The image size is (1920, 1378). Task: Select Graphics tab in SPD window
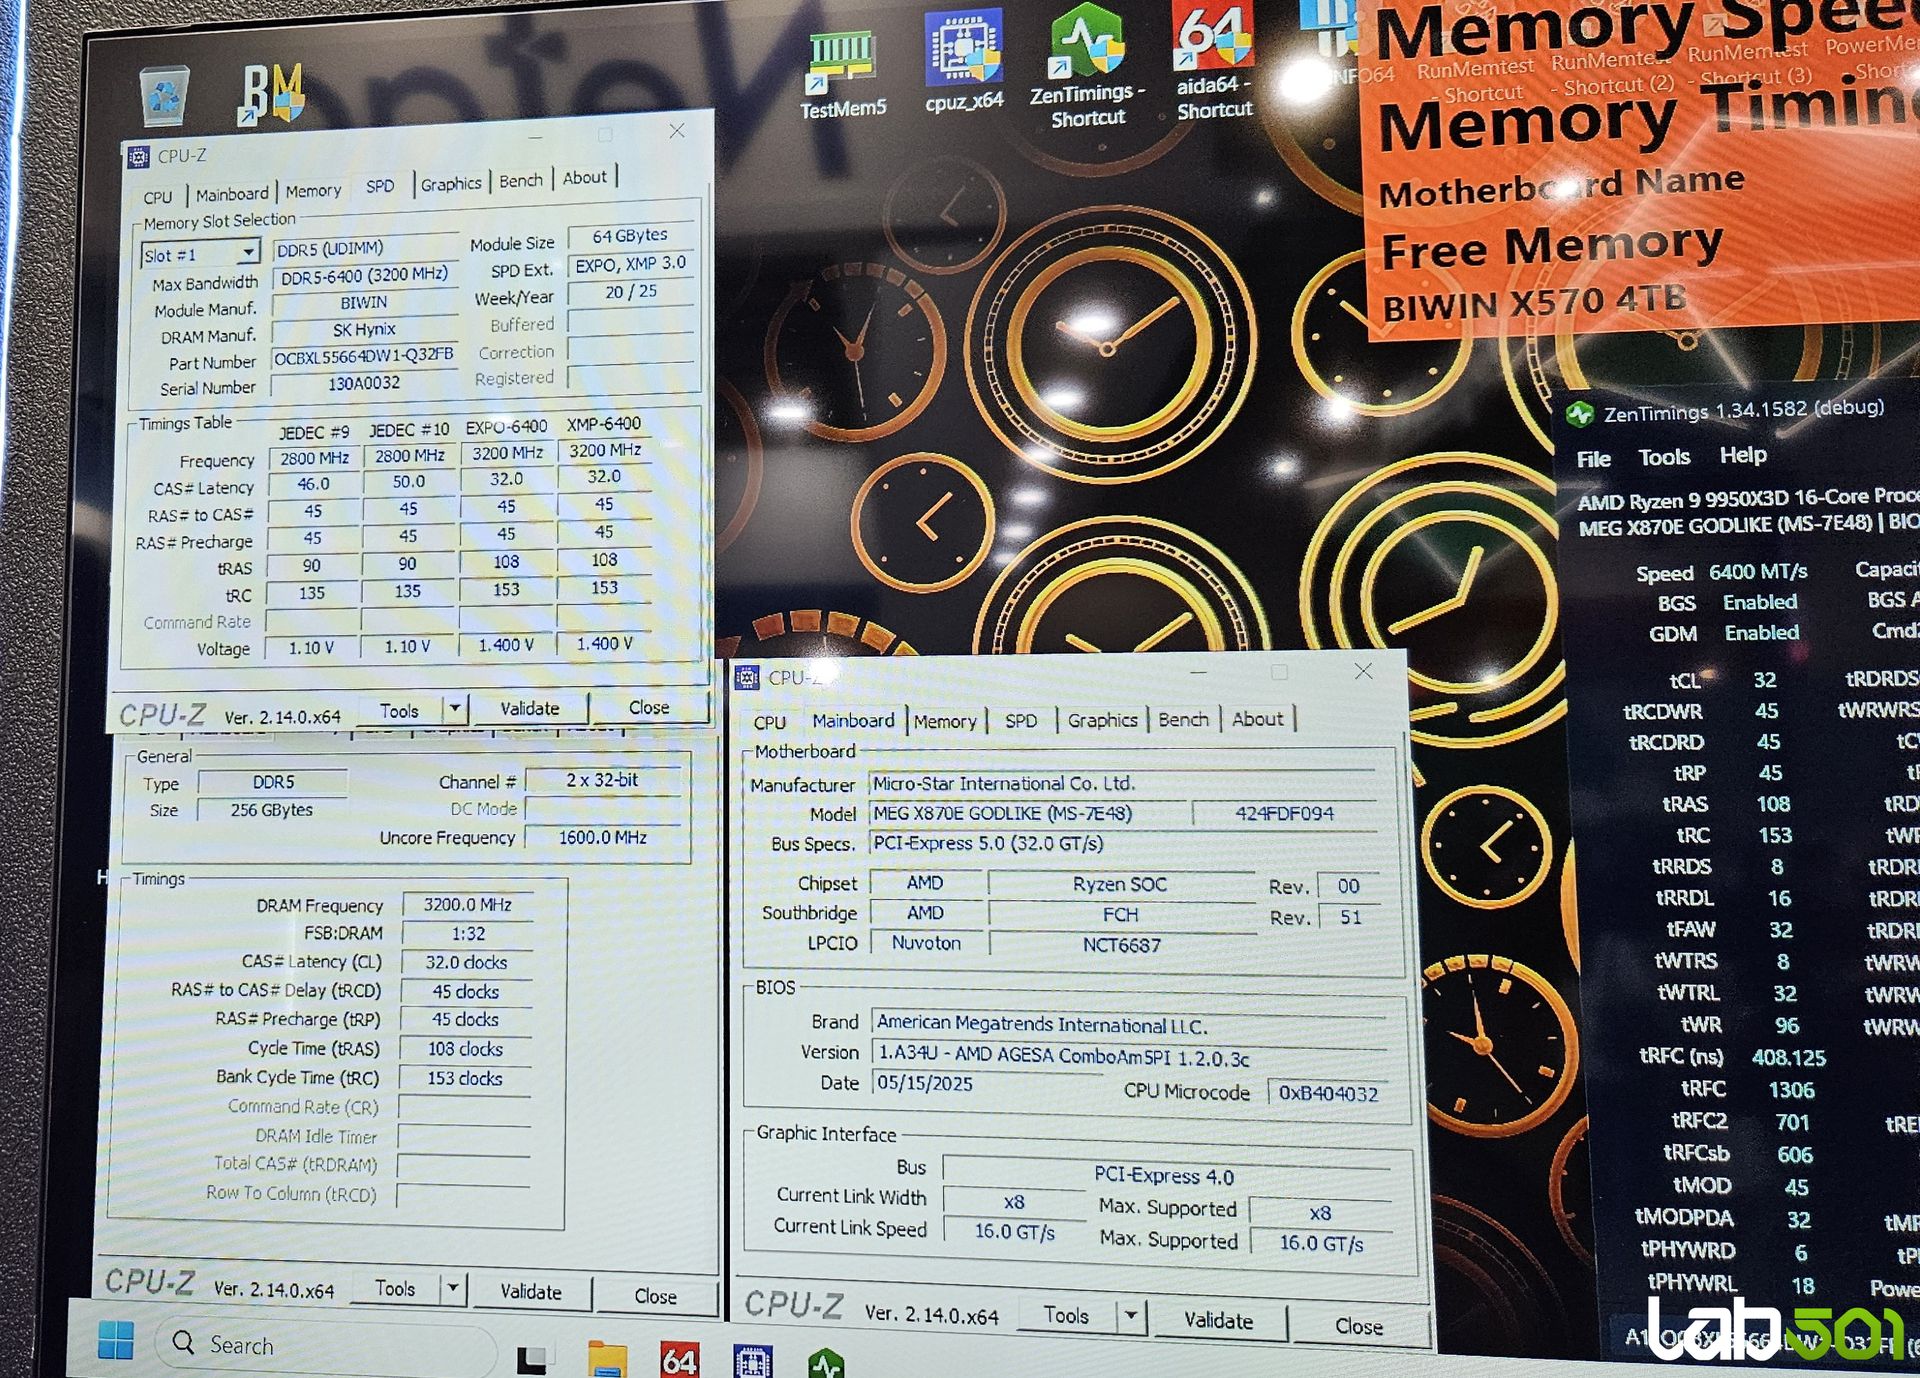click(x=451, y=183)
